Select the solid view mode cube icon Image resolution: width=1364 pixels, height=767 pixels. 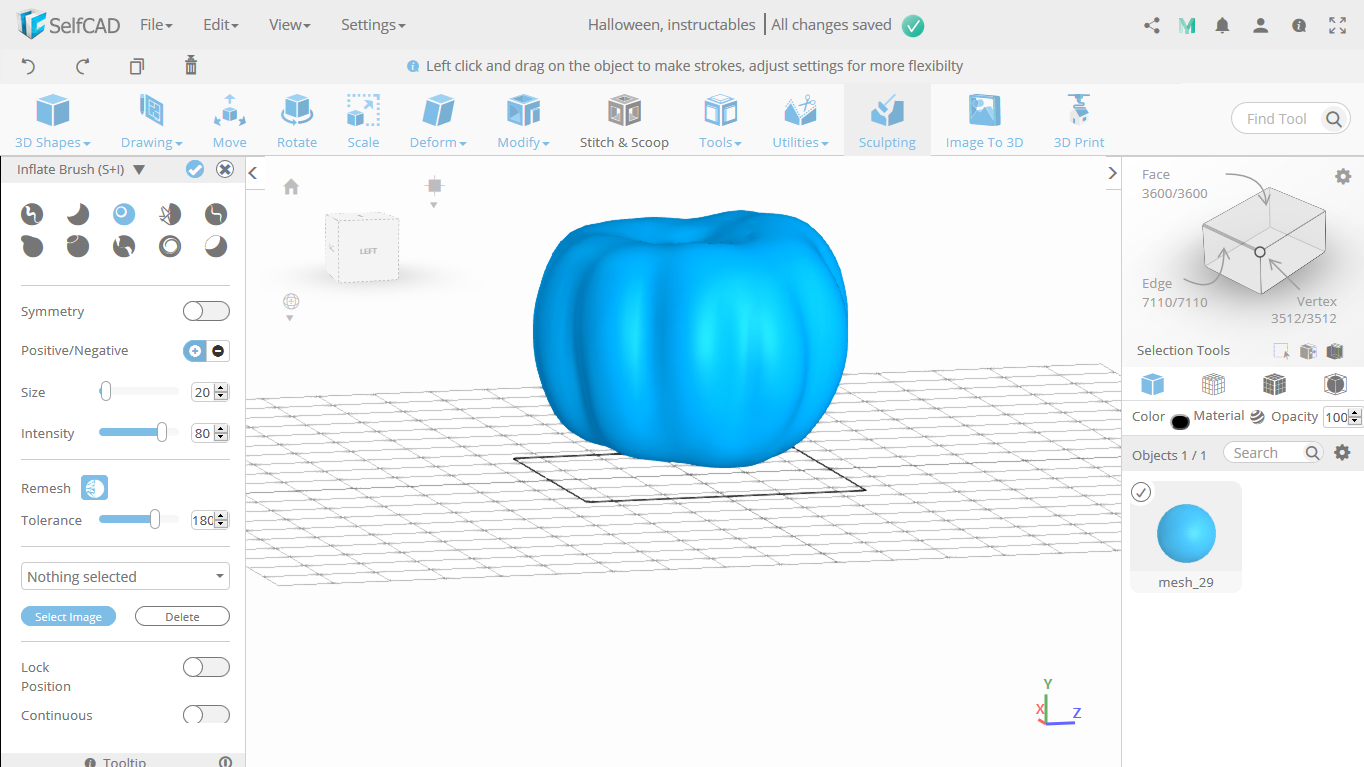pos(1153,384)
